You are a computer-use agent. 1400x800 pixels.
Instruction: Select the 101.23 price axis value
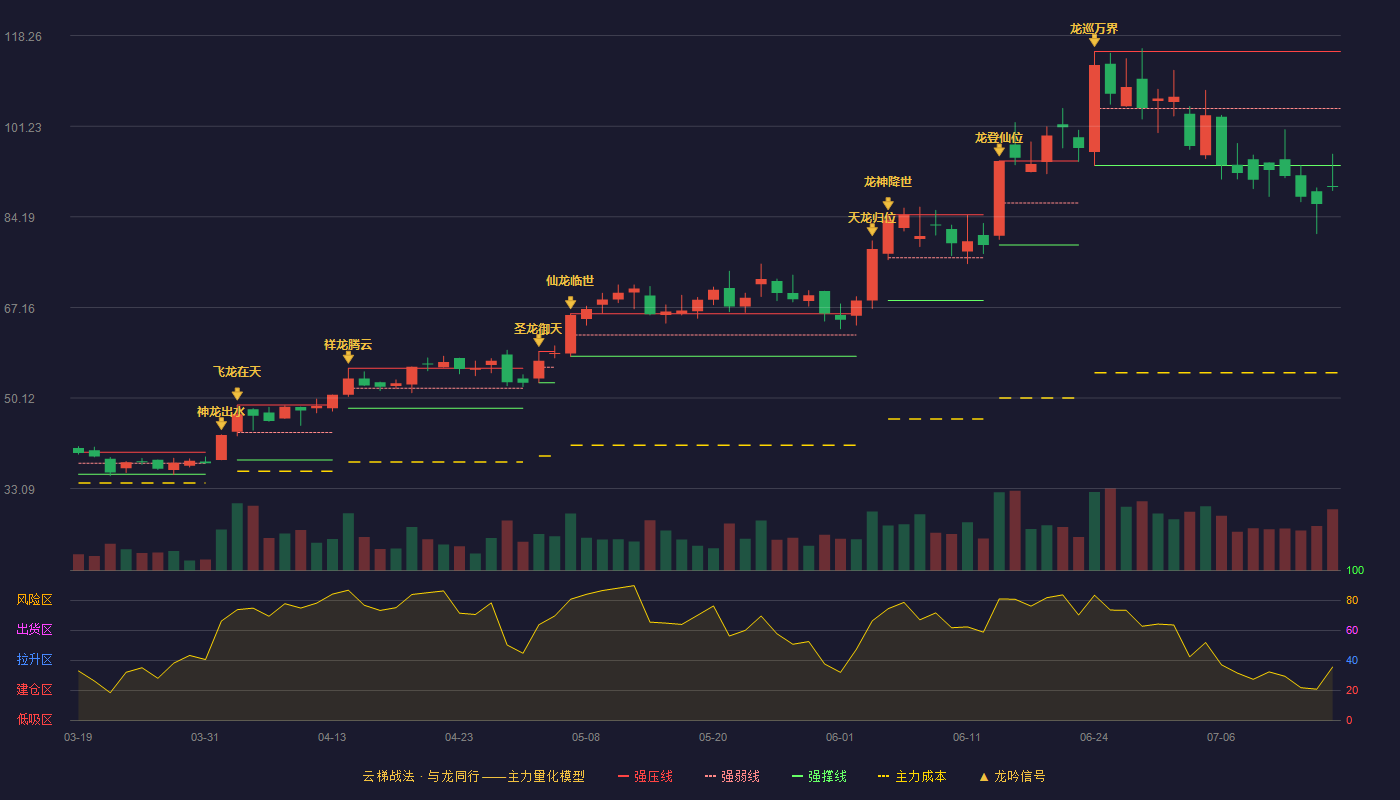click(x=23, y=127)
